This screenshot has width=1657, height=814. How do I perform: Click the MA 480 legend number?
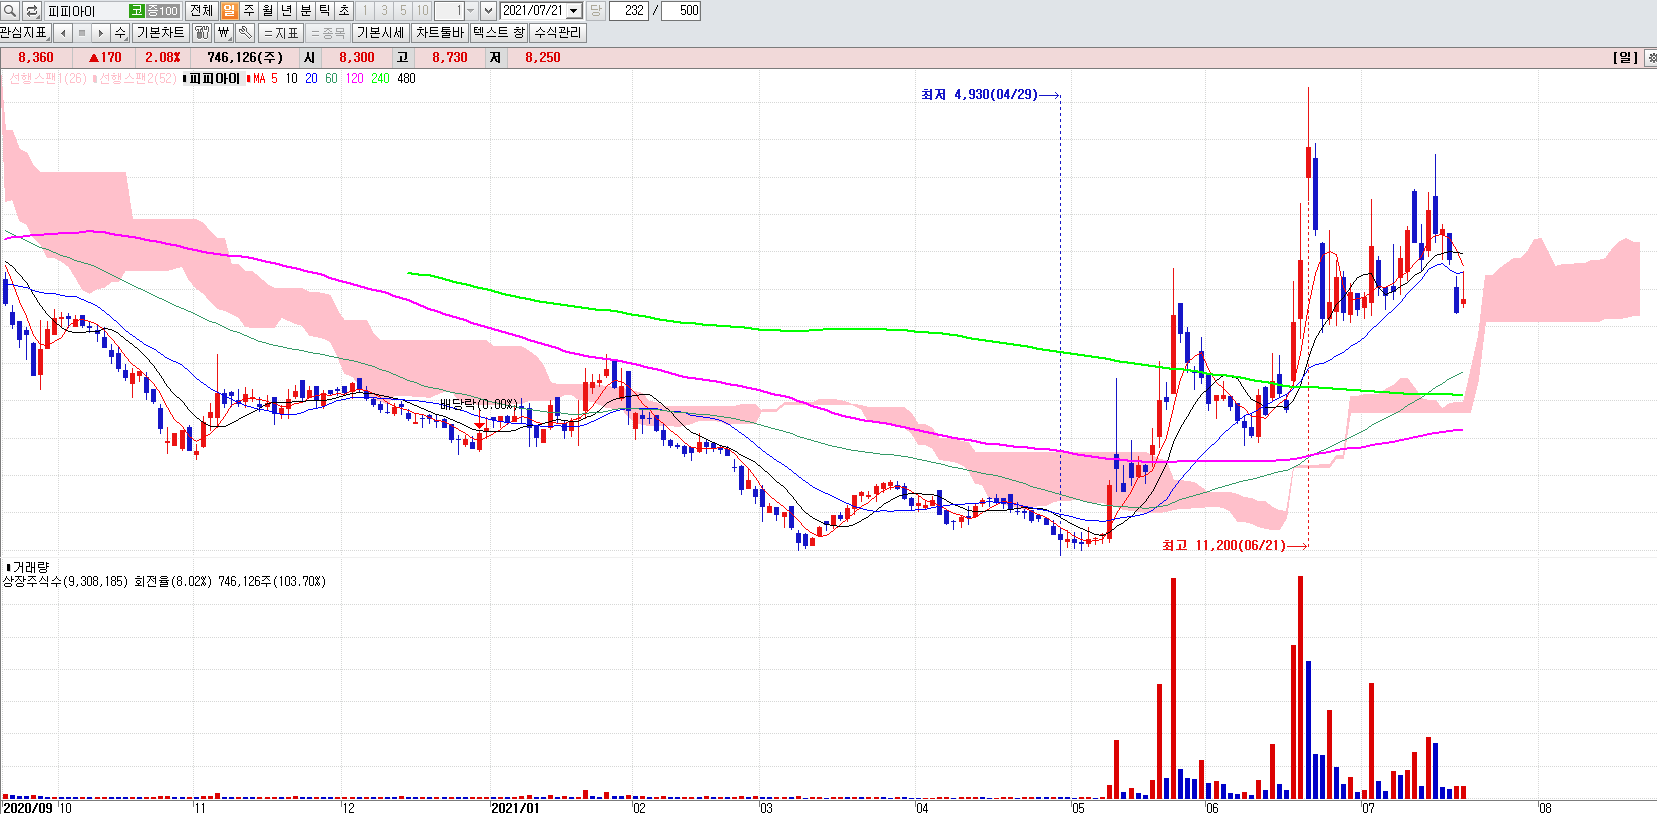[x=406, y=78]
